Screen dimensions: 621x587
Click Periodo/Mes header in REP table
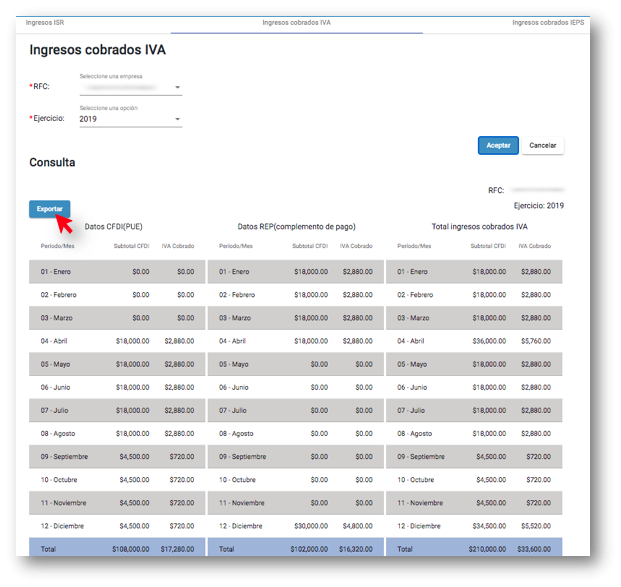[x=236, y=246]
